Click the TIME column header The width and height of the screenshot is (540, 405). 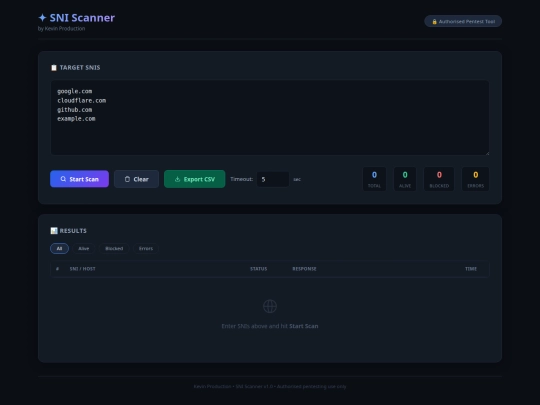[x=471, y=269]
